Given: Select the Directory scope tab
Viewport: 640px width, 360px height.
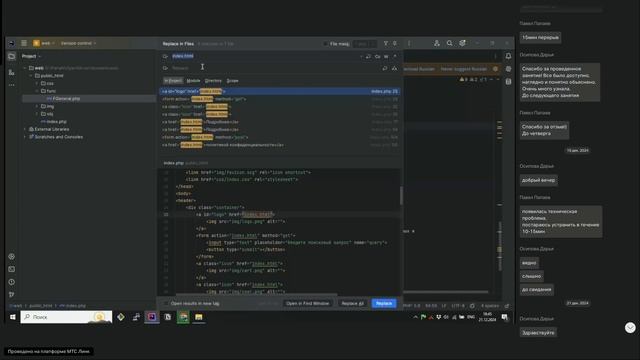Looking at the screenshot, I should [213, 81].
